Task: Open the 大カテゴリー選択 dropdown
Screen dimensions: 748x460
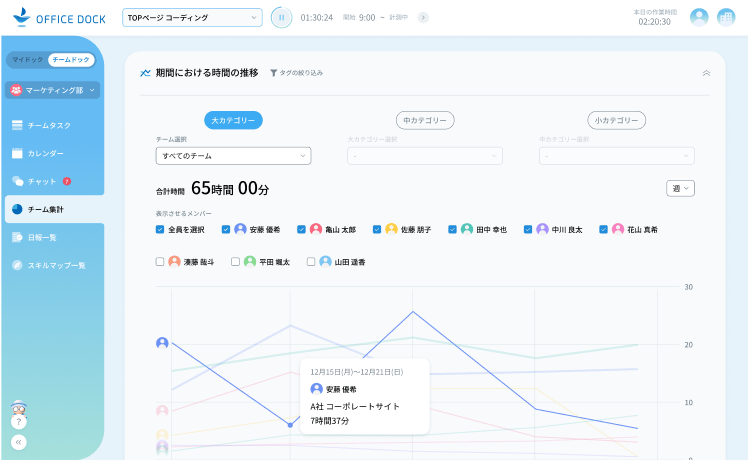Action: (x=425, y=156)
